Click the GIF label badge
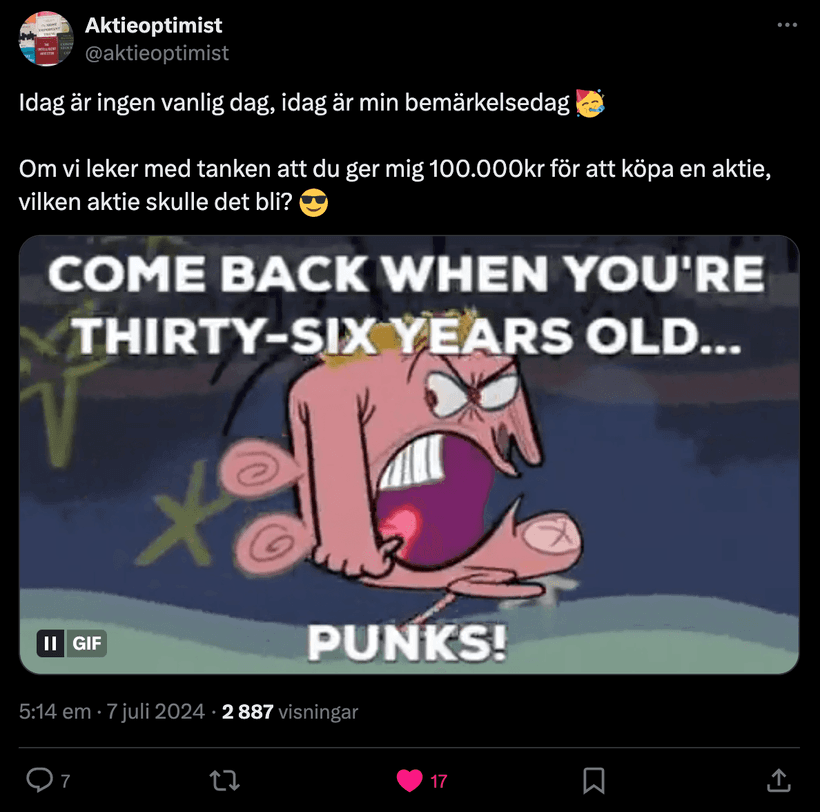Image resolution: width=820 pixels, height=812 pixels. [x=86, y=643]
